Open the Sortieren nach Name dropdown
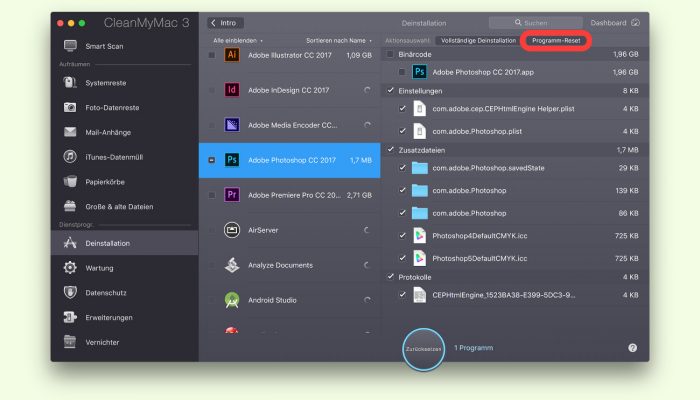 click(339, 40)
